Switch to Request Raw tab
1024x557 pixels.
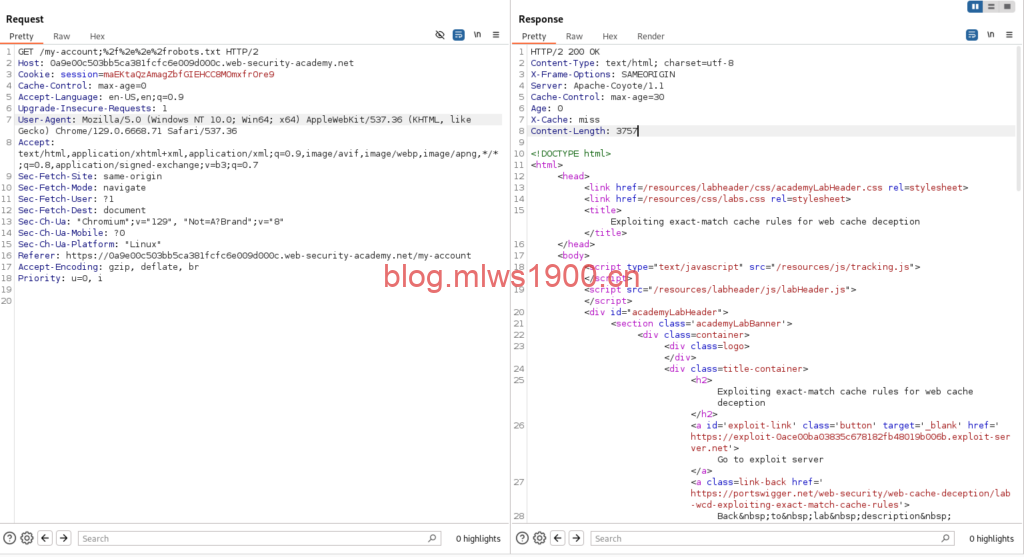61,37
